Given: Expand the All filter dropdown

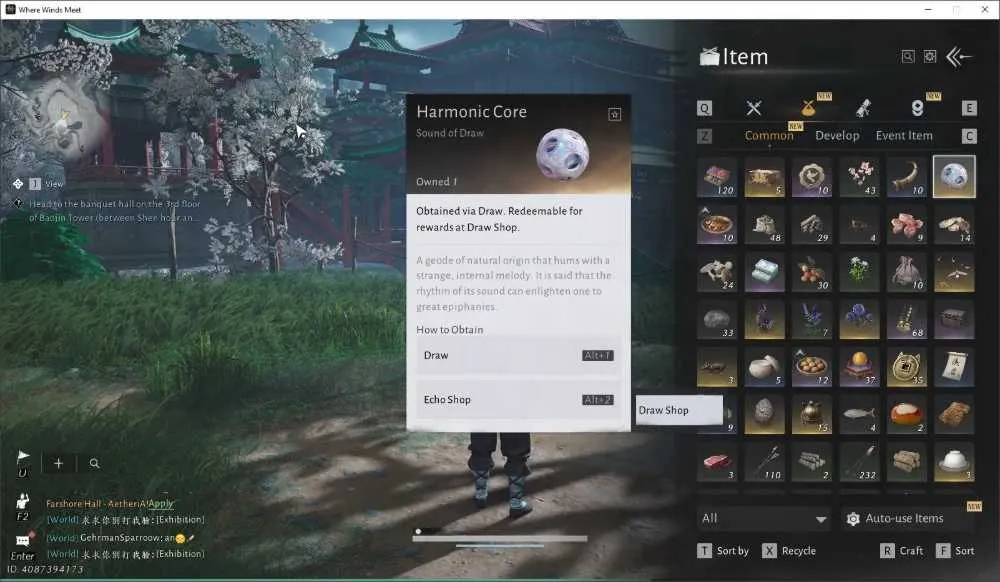Looking at the screenshot, I should pos(764,518).
